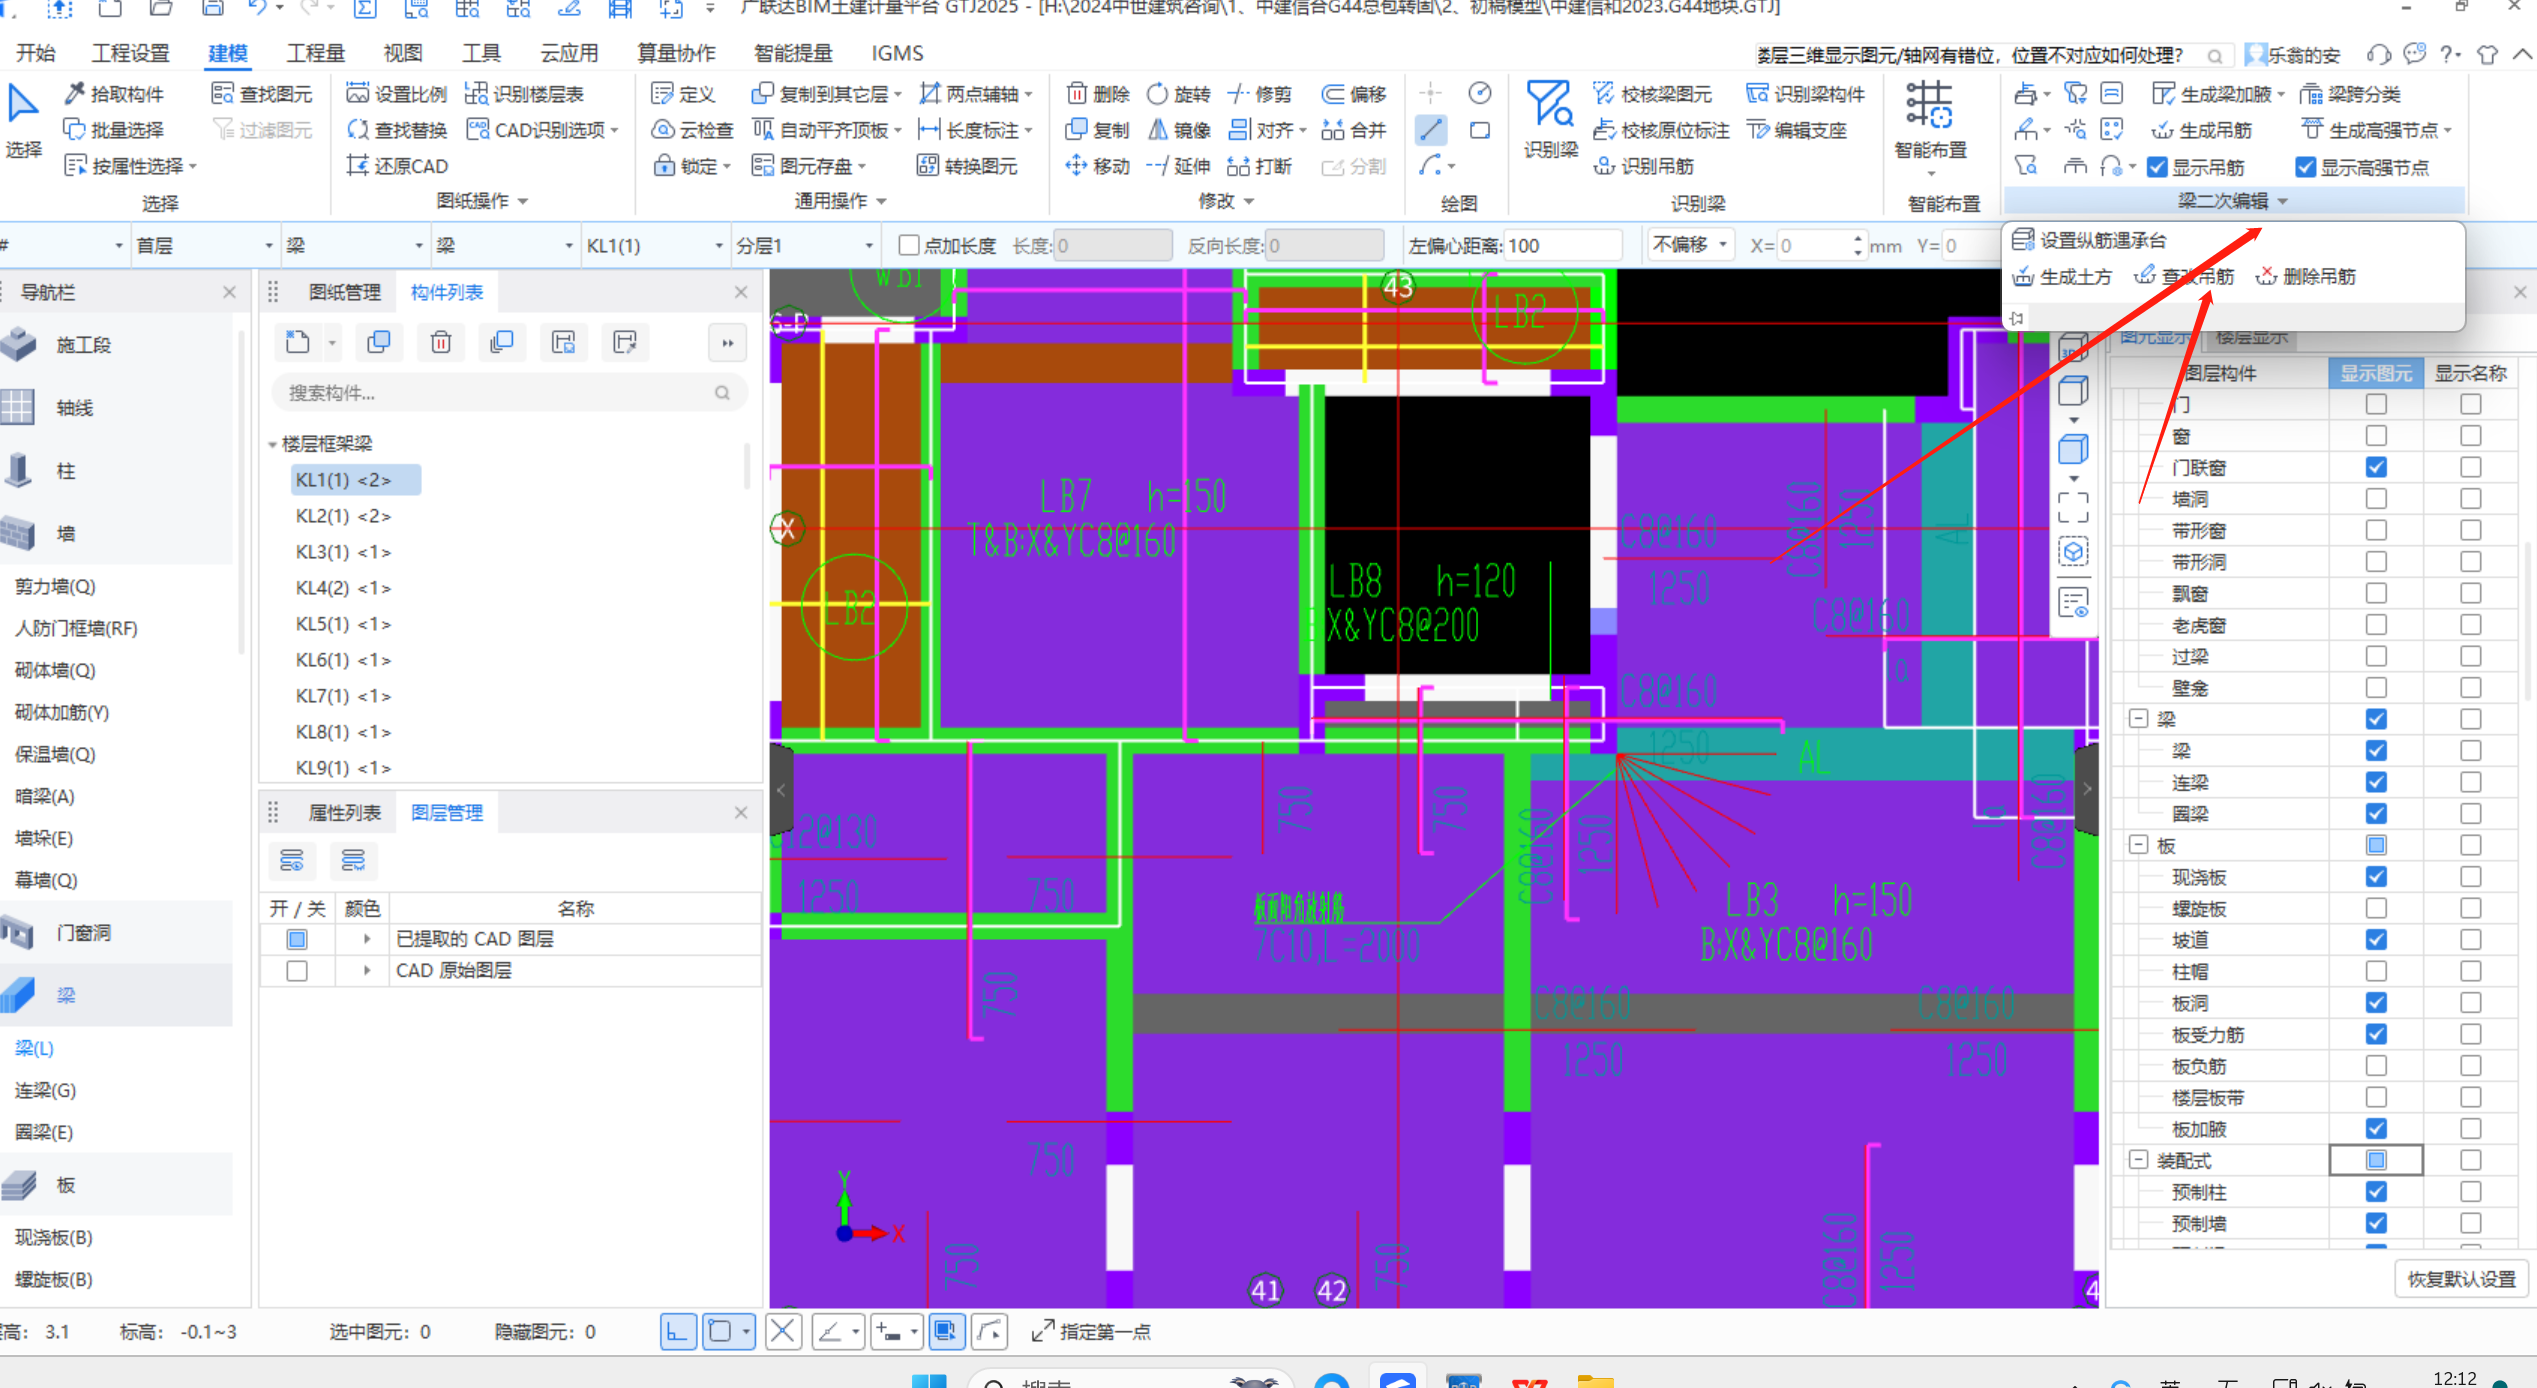Click 删除吊筋 in the dropdown panel

coord(2306,276)
